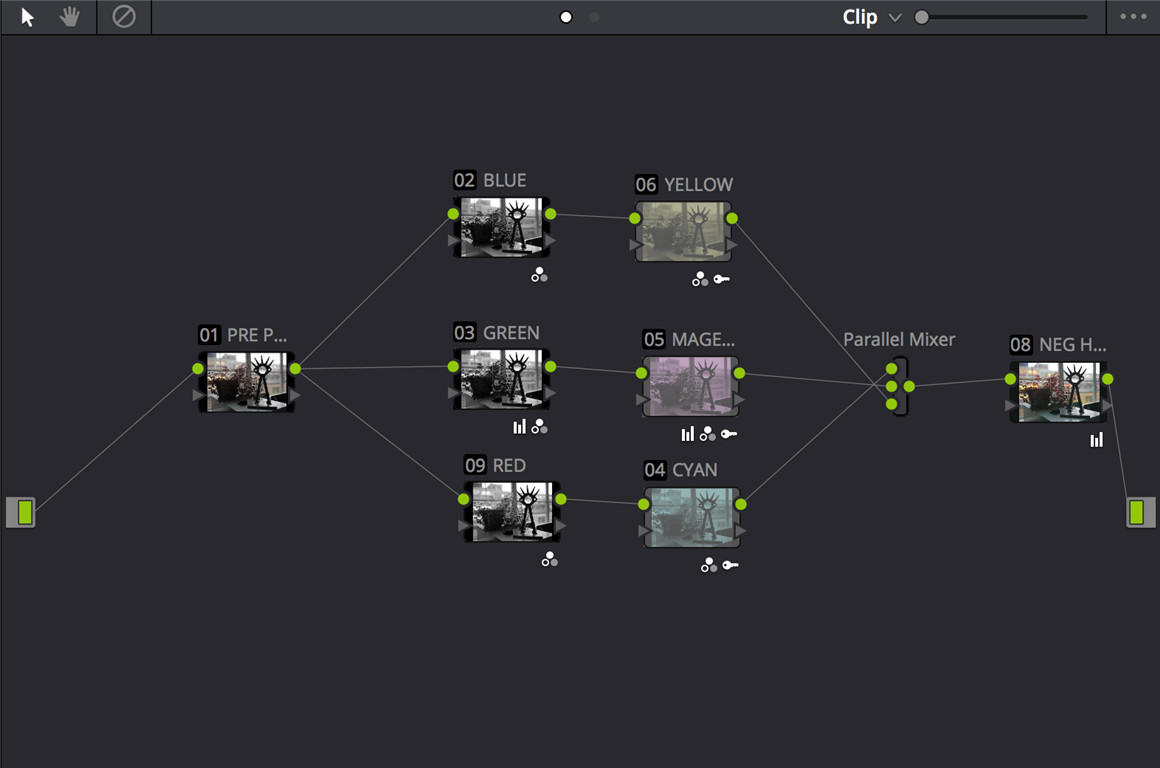The width and height of the screenshot is (1160, 768).
Task: Click key icon under 06 YELLOW node
Action: click(x=721, y=280)
